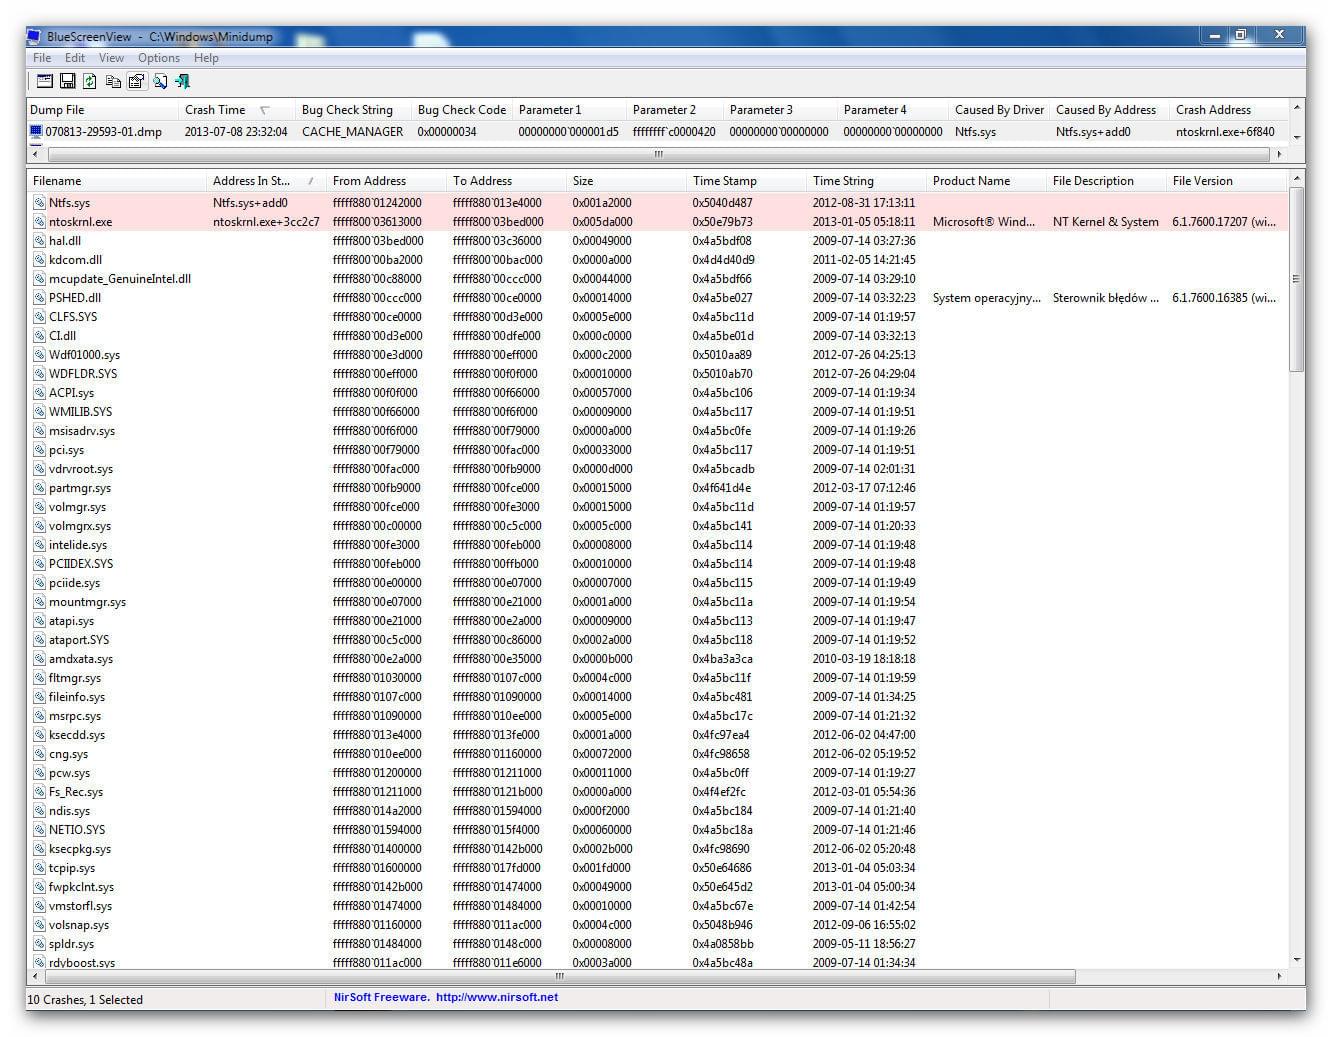Select the 070813-29593-01.dmp crash row
The image size is (1332, 1037).
tap(658, 131)
